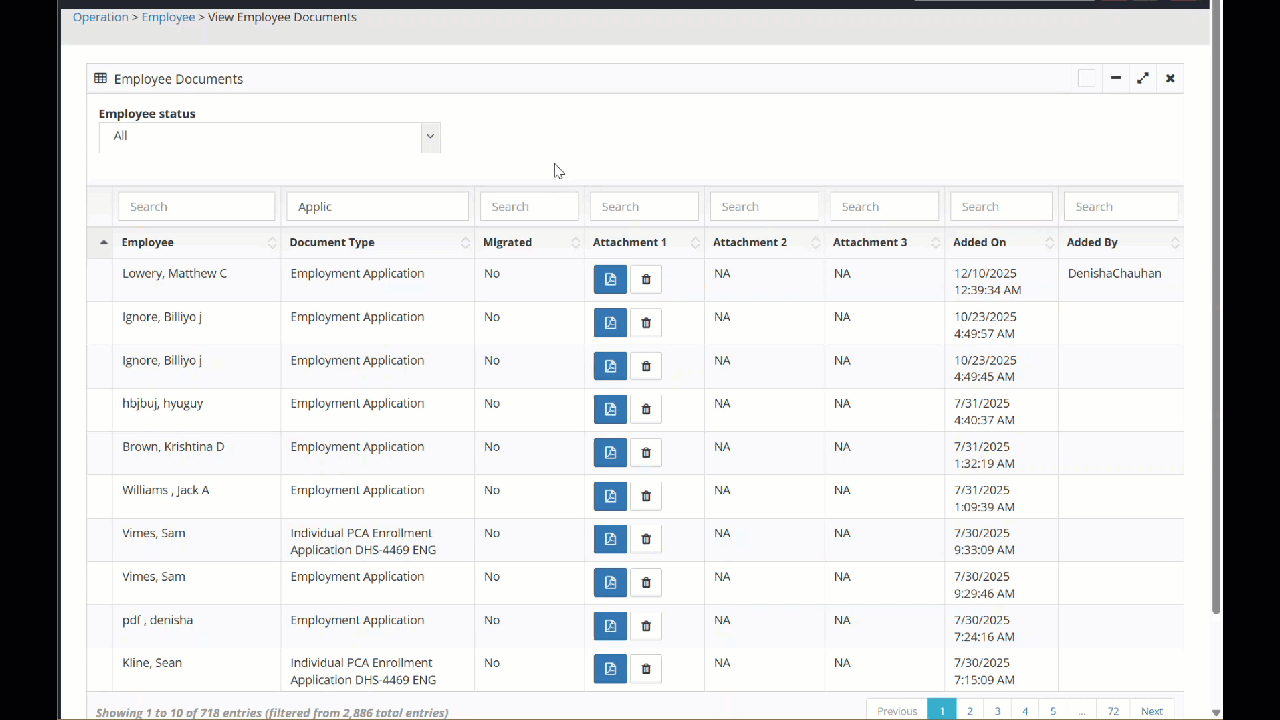Go to page 2 of results
This screenshot has width=1280, height=720.
[x=969, y=711]
